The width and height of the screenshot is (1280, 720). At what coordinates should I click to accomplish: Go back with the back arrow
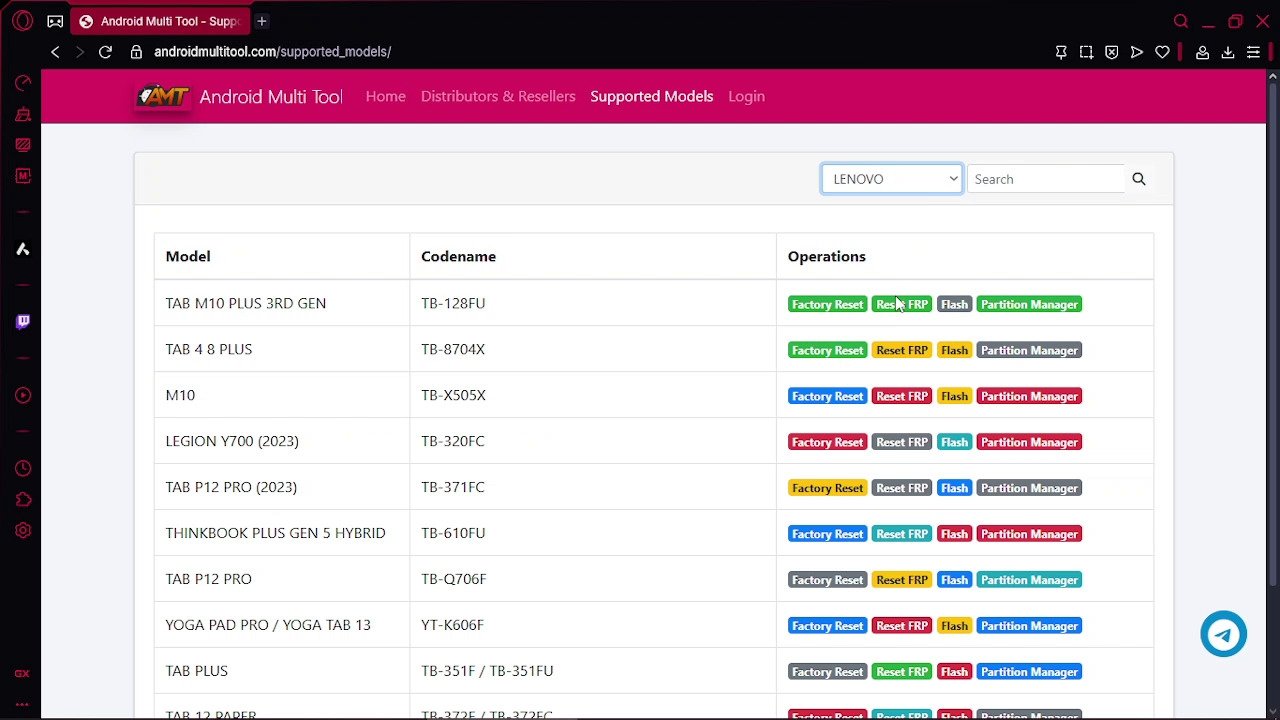pos(55,52)
